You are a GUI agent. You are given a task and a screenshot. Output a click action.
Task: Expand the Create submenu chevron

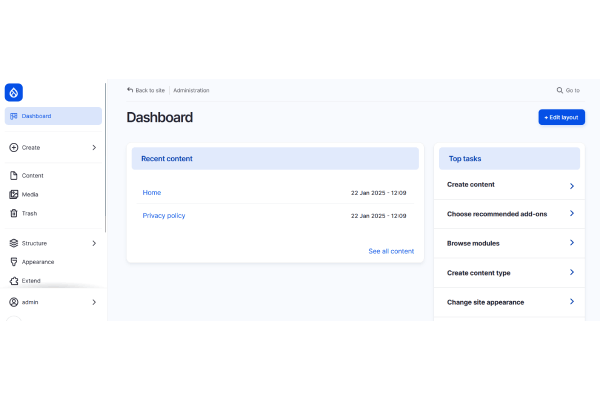[94, 147]
